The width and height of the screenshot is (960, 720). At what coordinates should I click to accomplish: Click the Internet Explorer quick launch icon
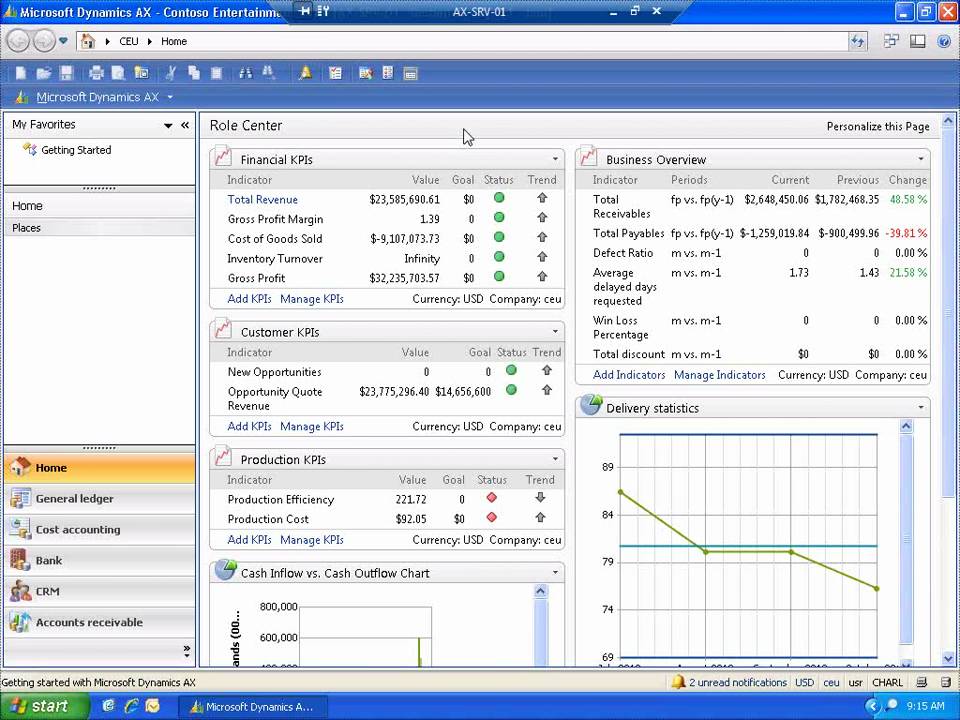130,706
